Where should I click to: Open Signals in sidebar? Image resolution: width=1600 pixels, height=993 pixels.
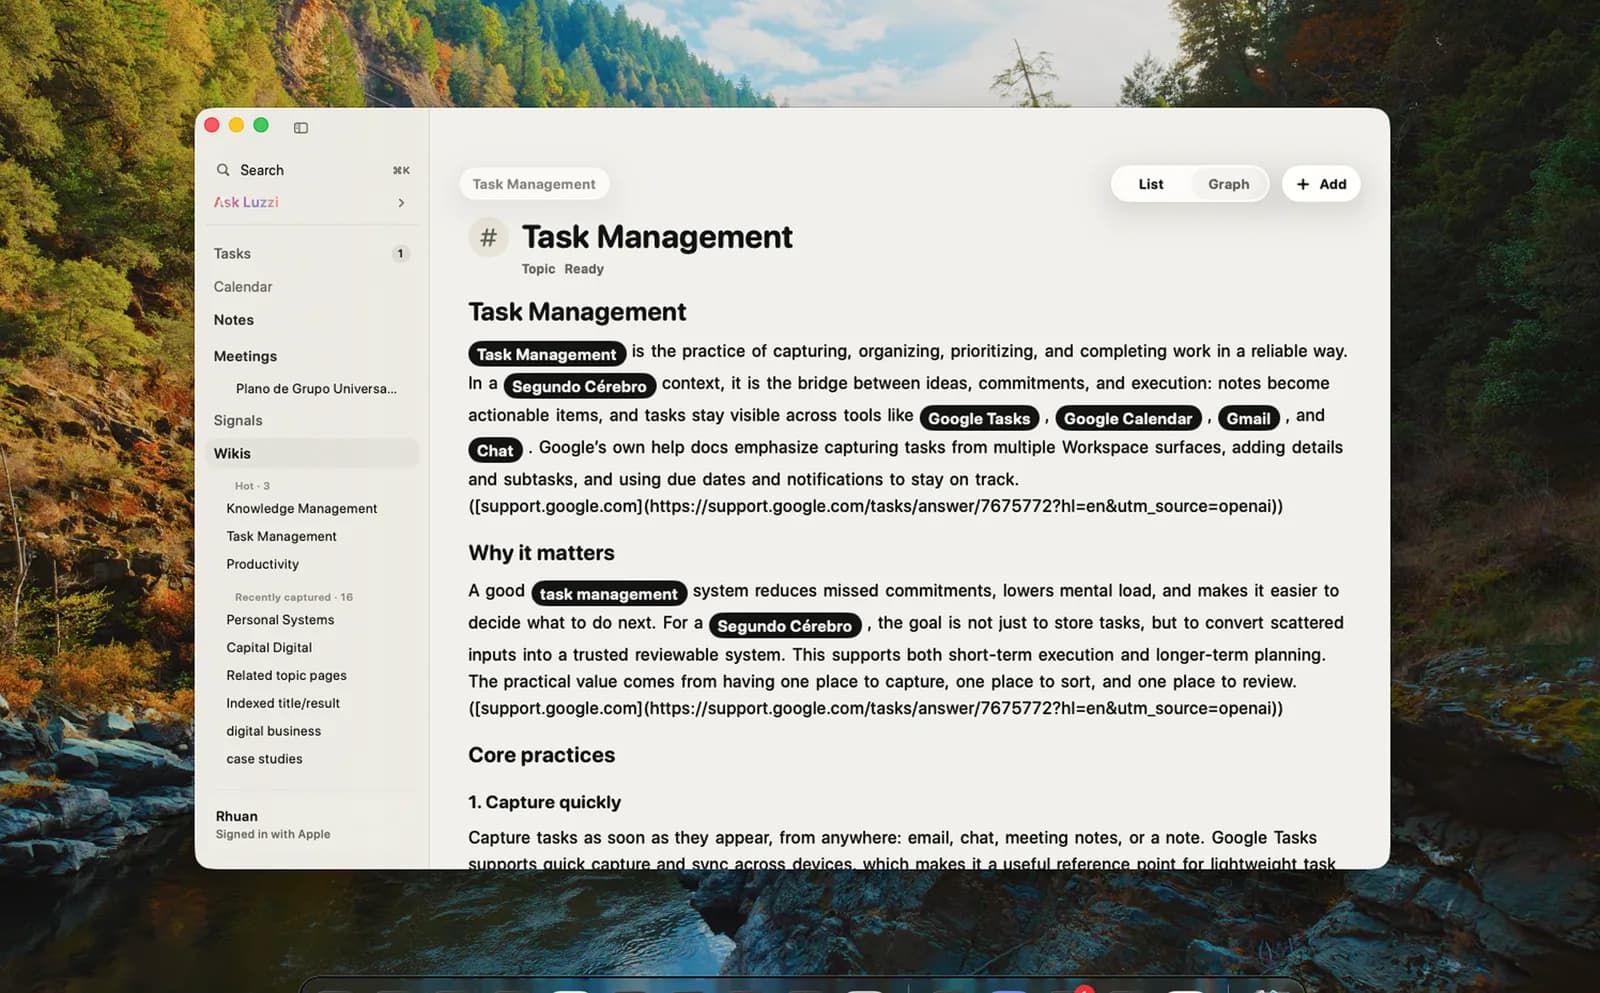[238, 421]
